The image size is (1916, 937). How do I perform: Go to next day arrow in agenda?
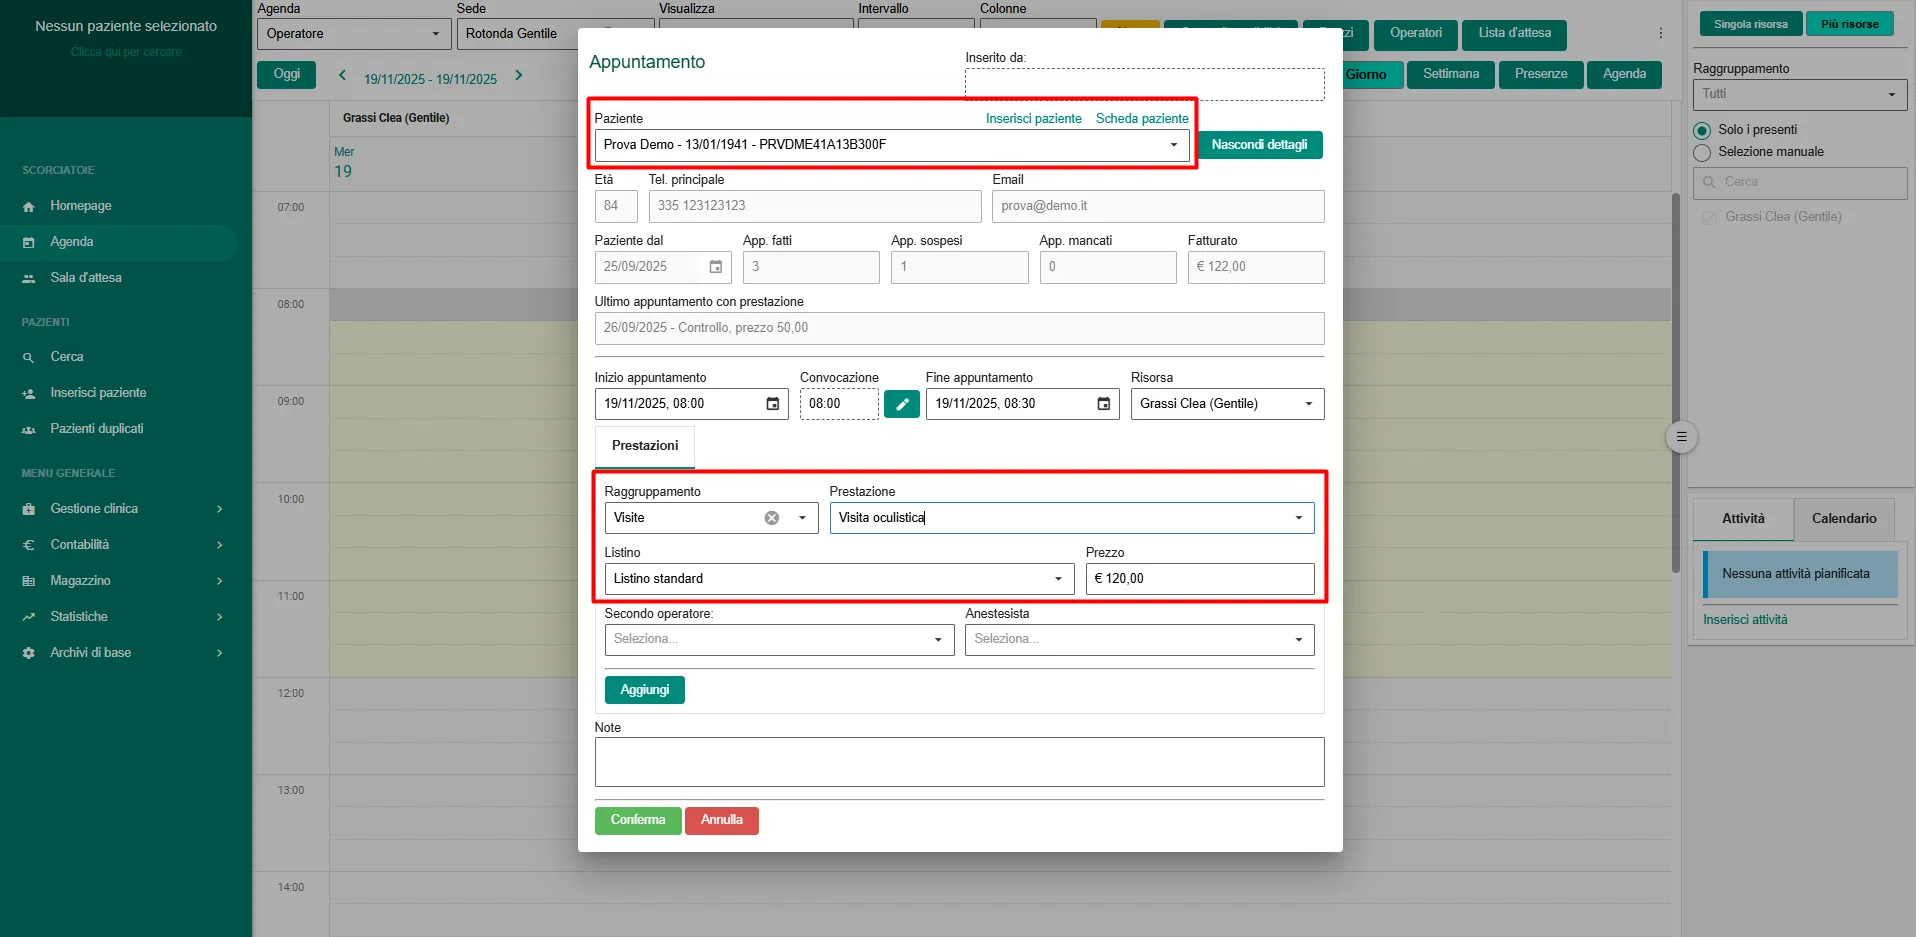(x=518, y=75)
